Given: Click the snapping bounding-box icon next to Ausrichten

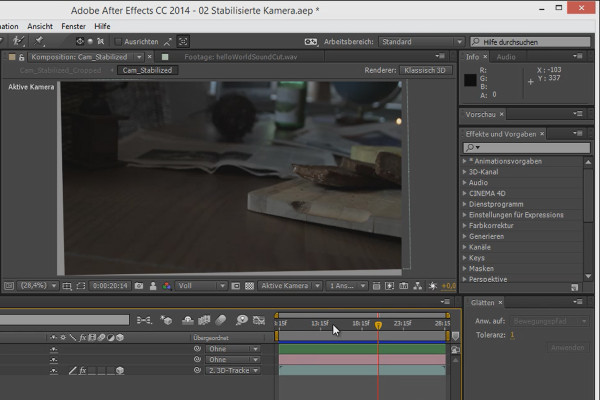Looking at the screenshot, I should [183, 41].
